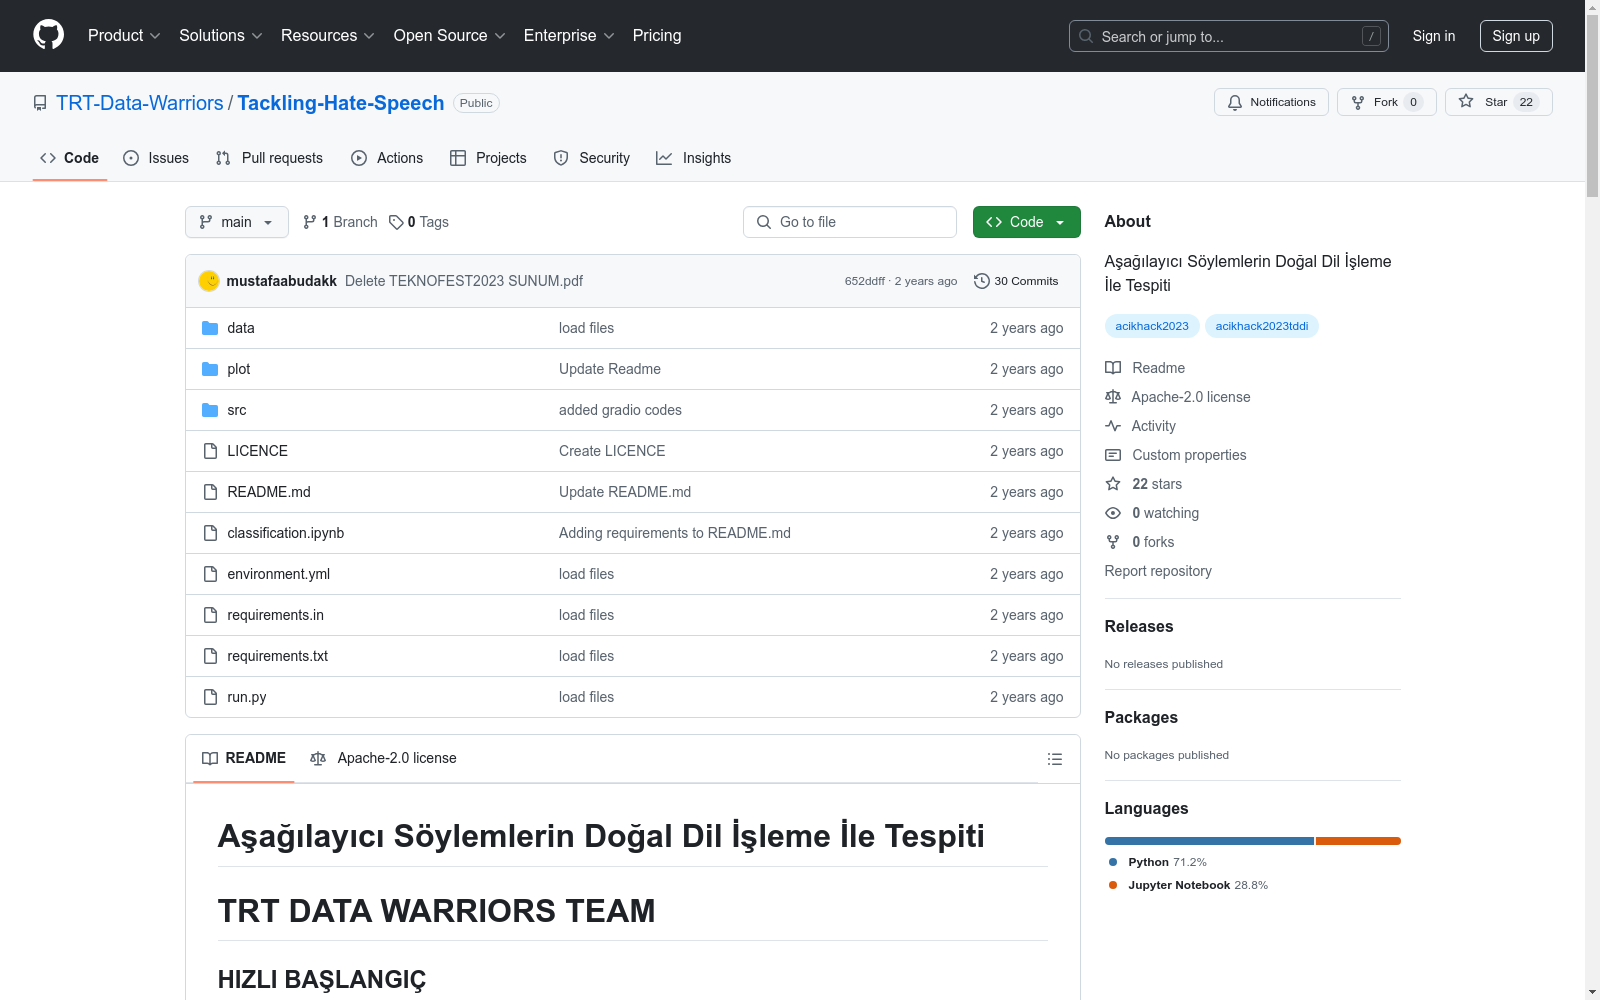Click the Sign up button
1600x1000 pixels.
tap(1516, 36)
